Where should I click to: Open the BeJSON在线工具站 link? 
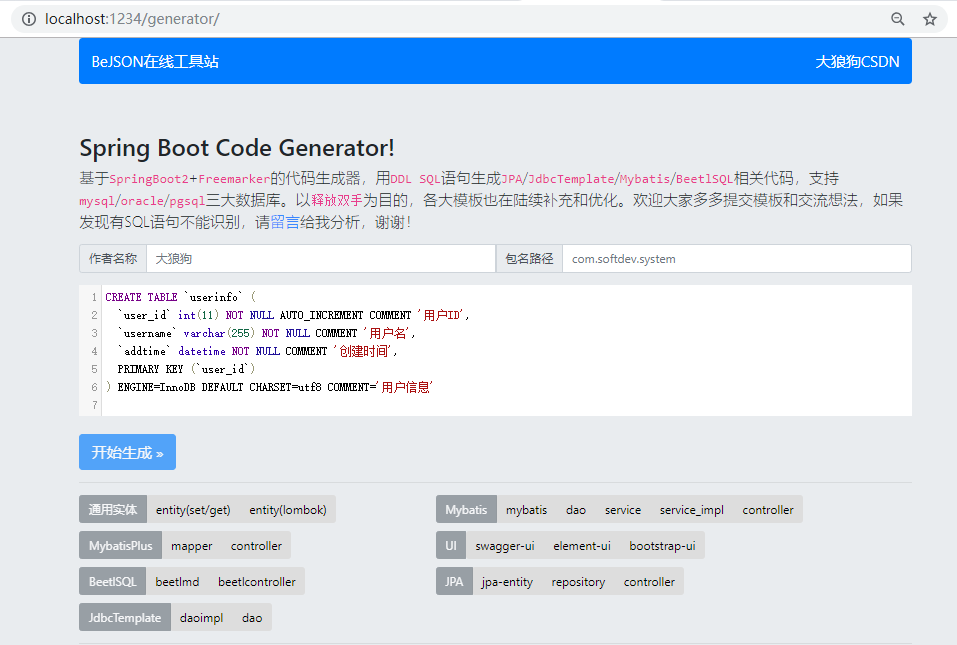tap(155, 61)
